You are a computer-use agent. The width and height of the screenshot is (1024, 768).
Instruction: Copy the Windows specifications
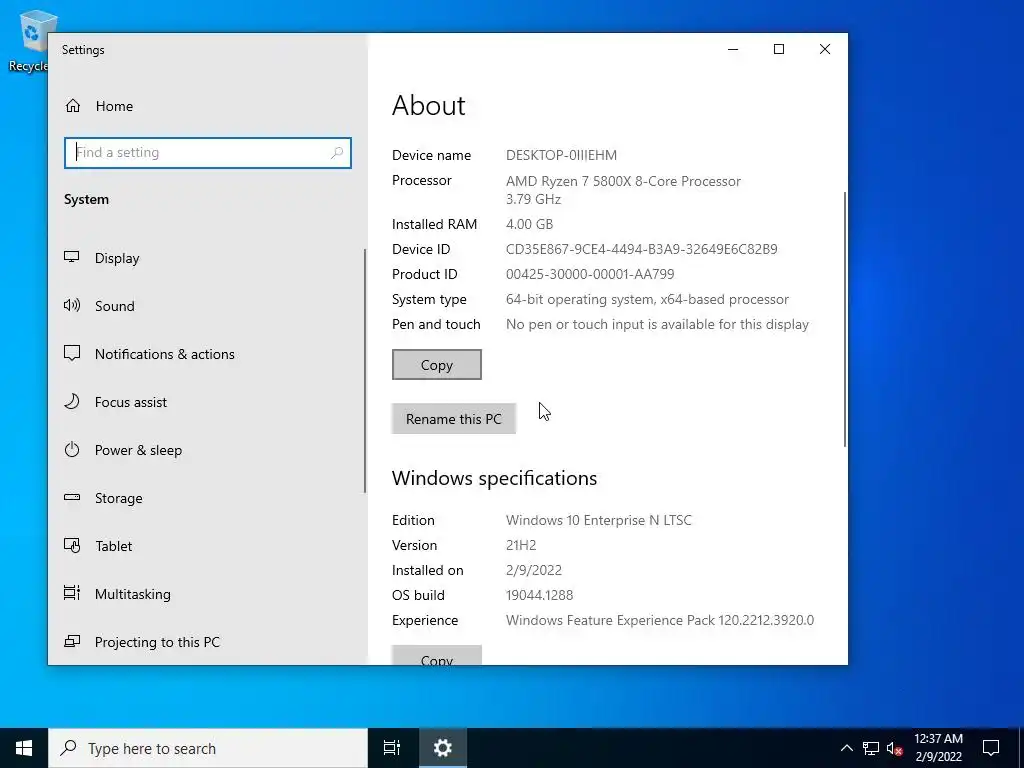pyautogui.click(x=437, y=656)
